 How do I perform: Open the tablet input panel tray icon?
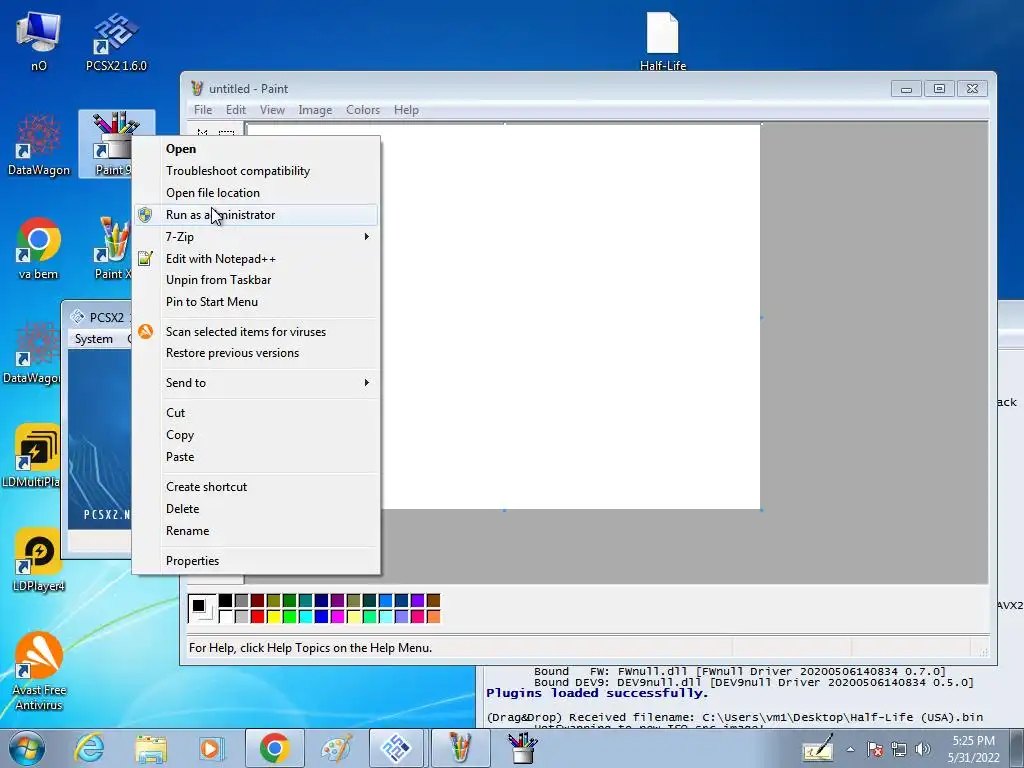818,748
